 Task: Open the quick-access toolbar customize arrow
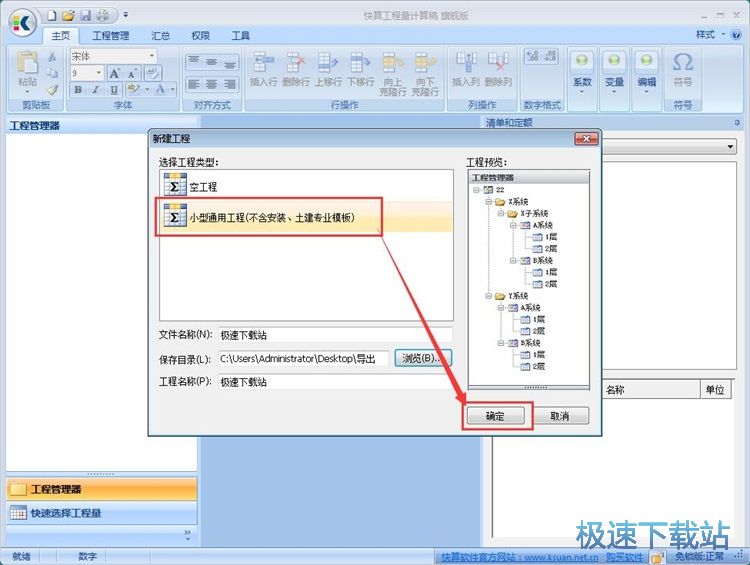tap(125, 15)
